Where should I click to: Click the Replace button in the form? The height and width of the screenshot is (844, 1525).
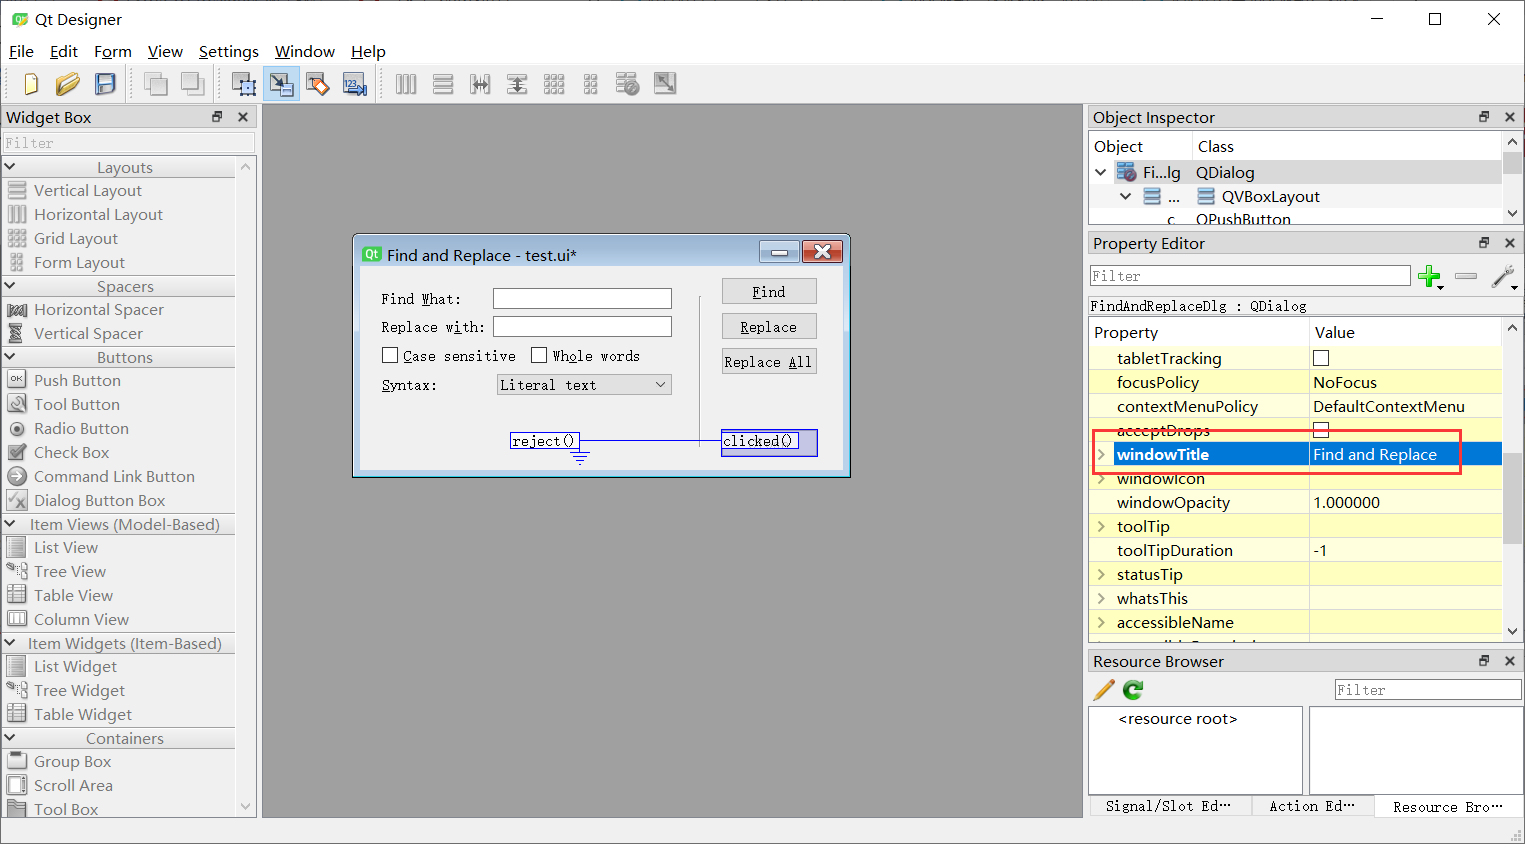(769, 326)
